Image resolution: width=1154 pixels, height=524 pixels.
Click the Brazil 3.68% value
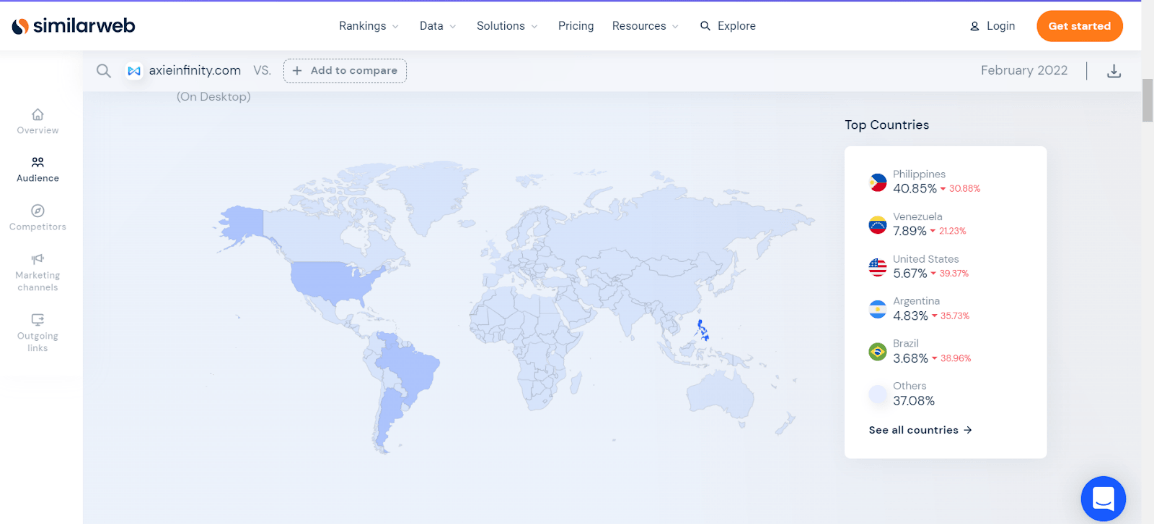coord(911,358)
